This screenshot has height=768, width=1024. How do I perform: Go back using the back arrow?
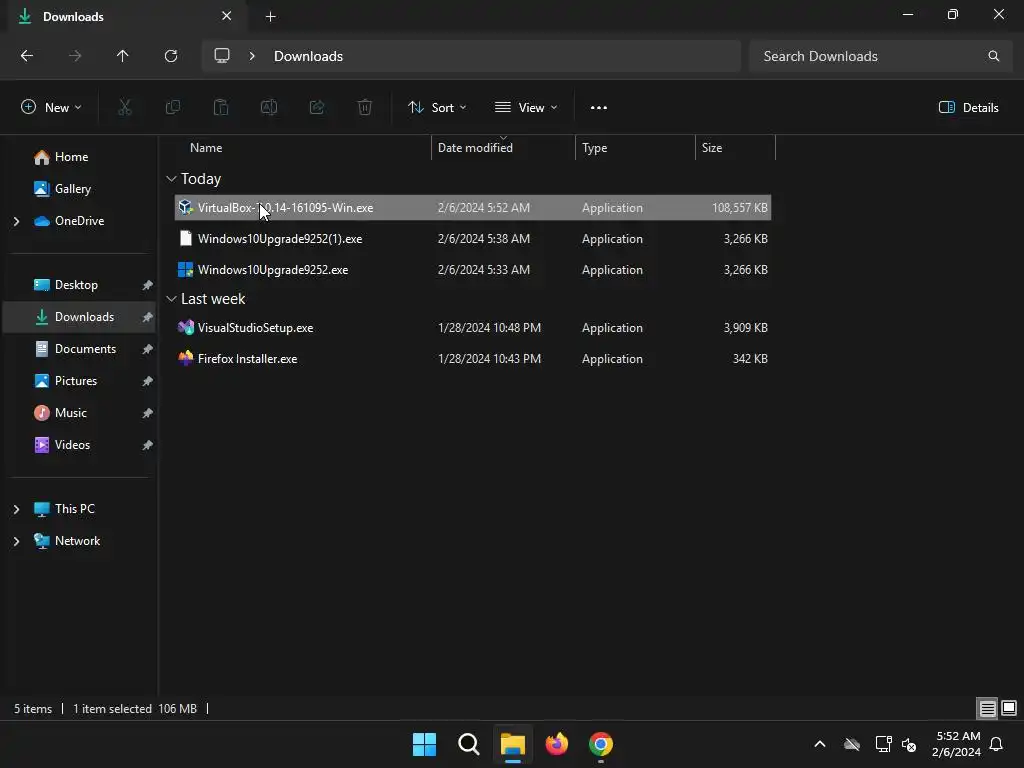(x=27, y=56)
